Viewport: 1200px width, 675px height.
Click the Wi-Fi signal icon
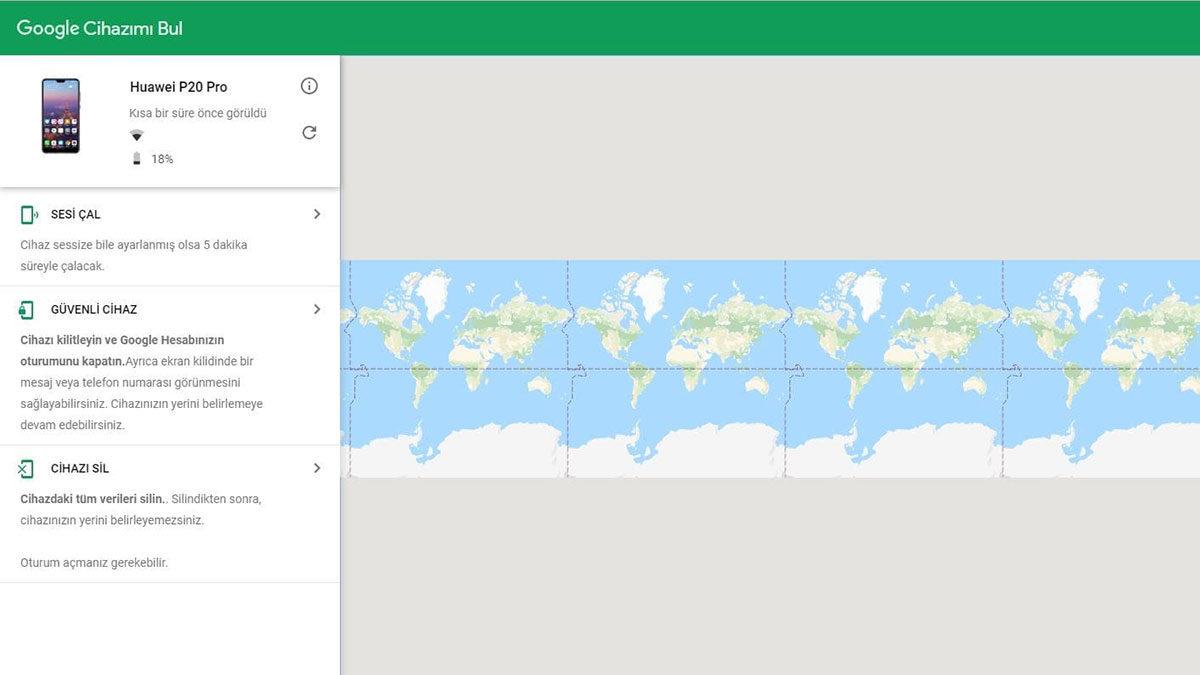(x=137, y=136)
